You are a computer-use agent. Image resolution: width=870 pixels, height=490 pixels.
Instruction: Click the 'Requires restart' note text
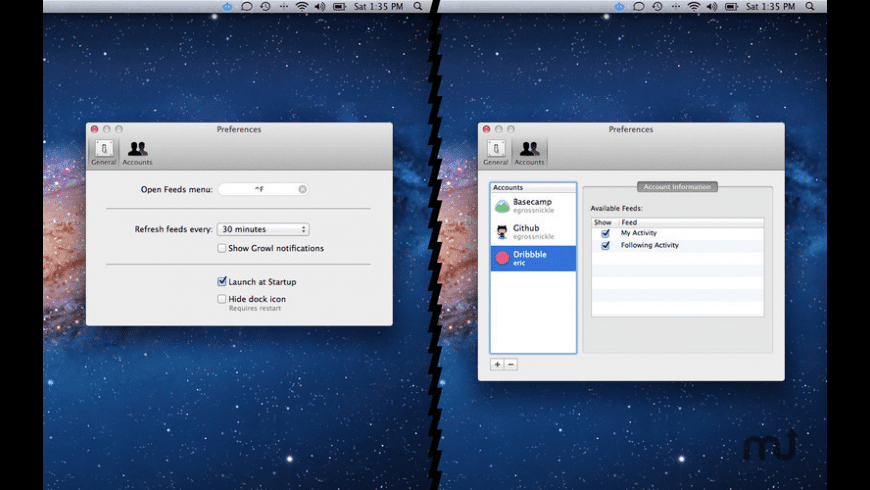[x=255, y=309]
